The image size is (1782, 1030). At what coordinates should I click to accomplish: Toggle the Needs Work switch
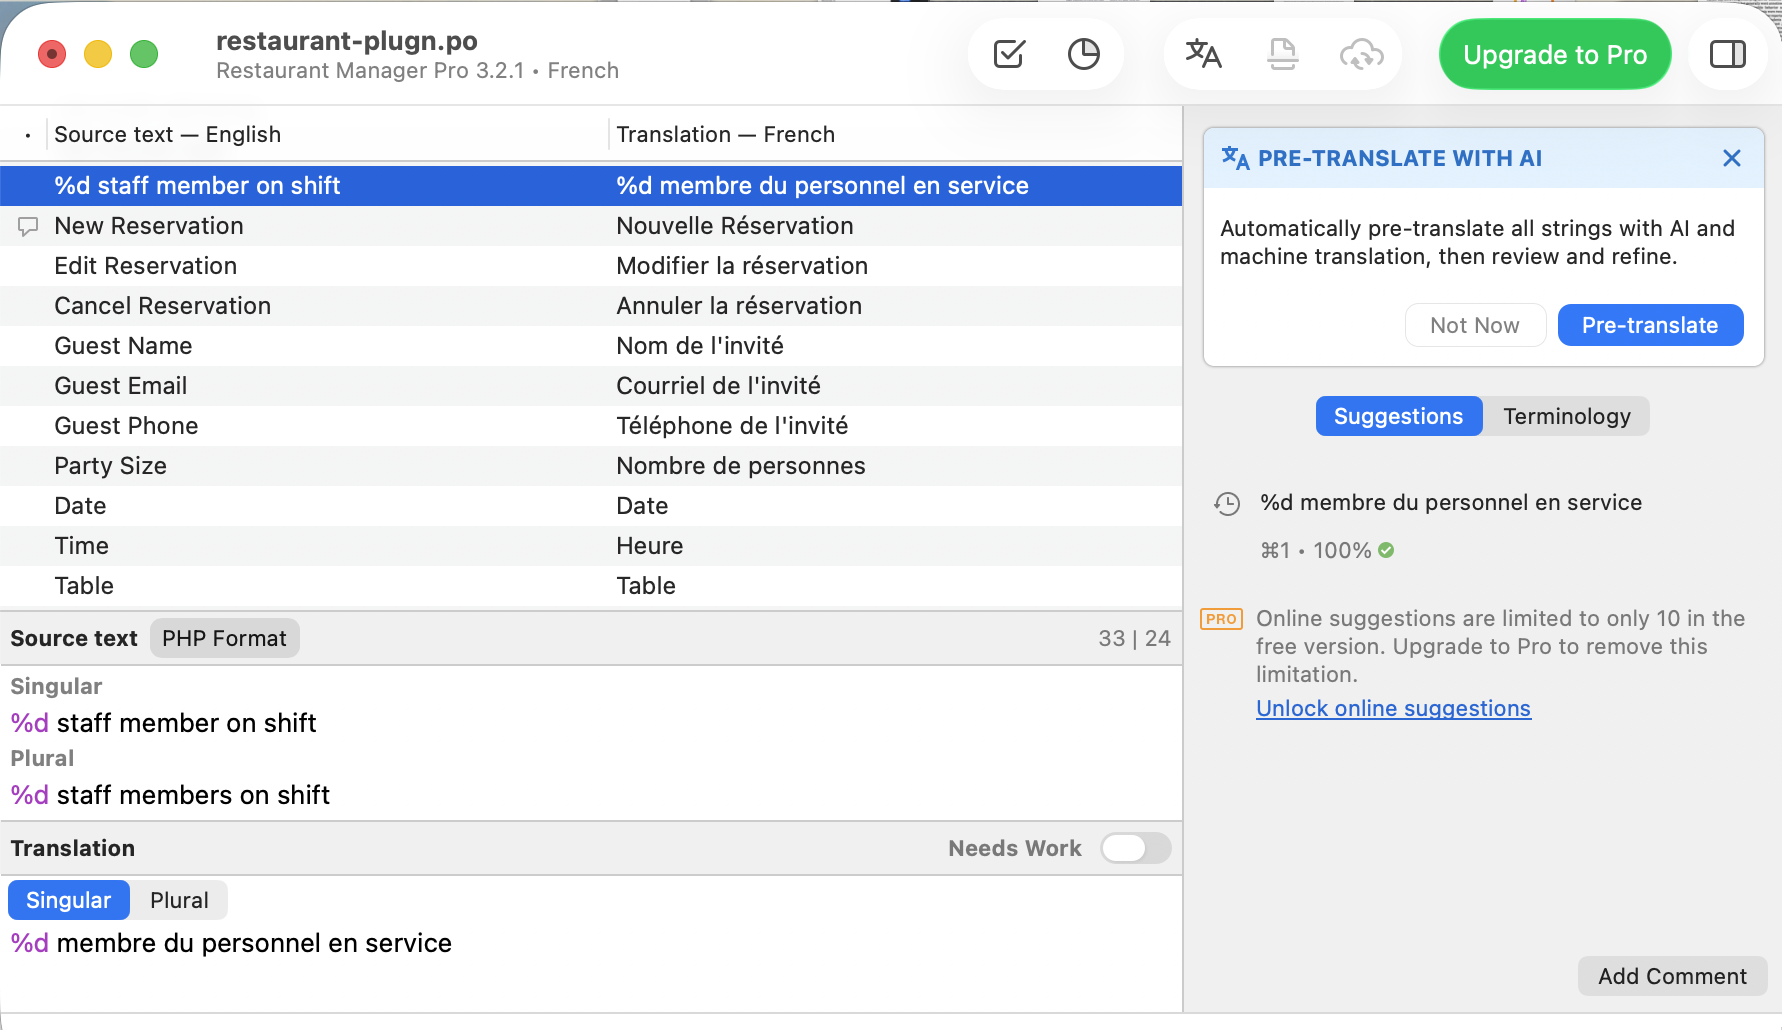1136,848
